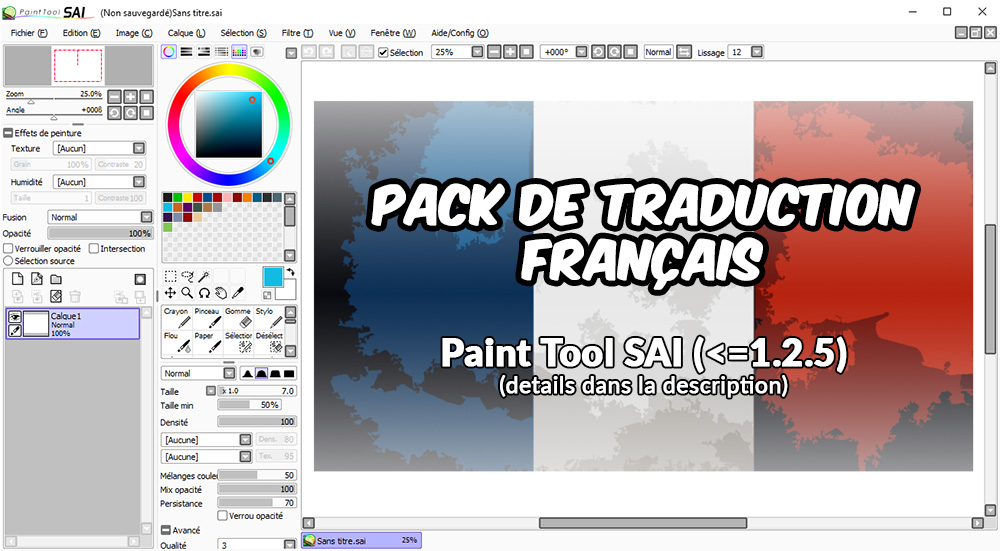The height and width of the screenshot is (551, 1000).
Task: Show the color wheel panel
Action: [169, 52]
